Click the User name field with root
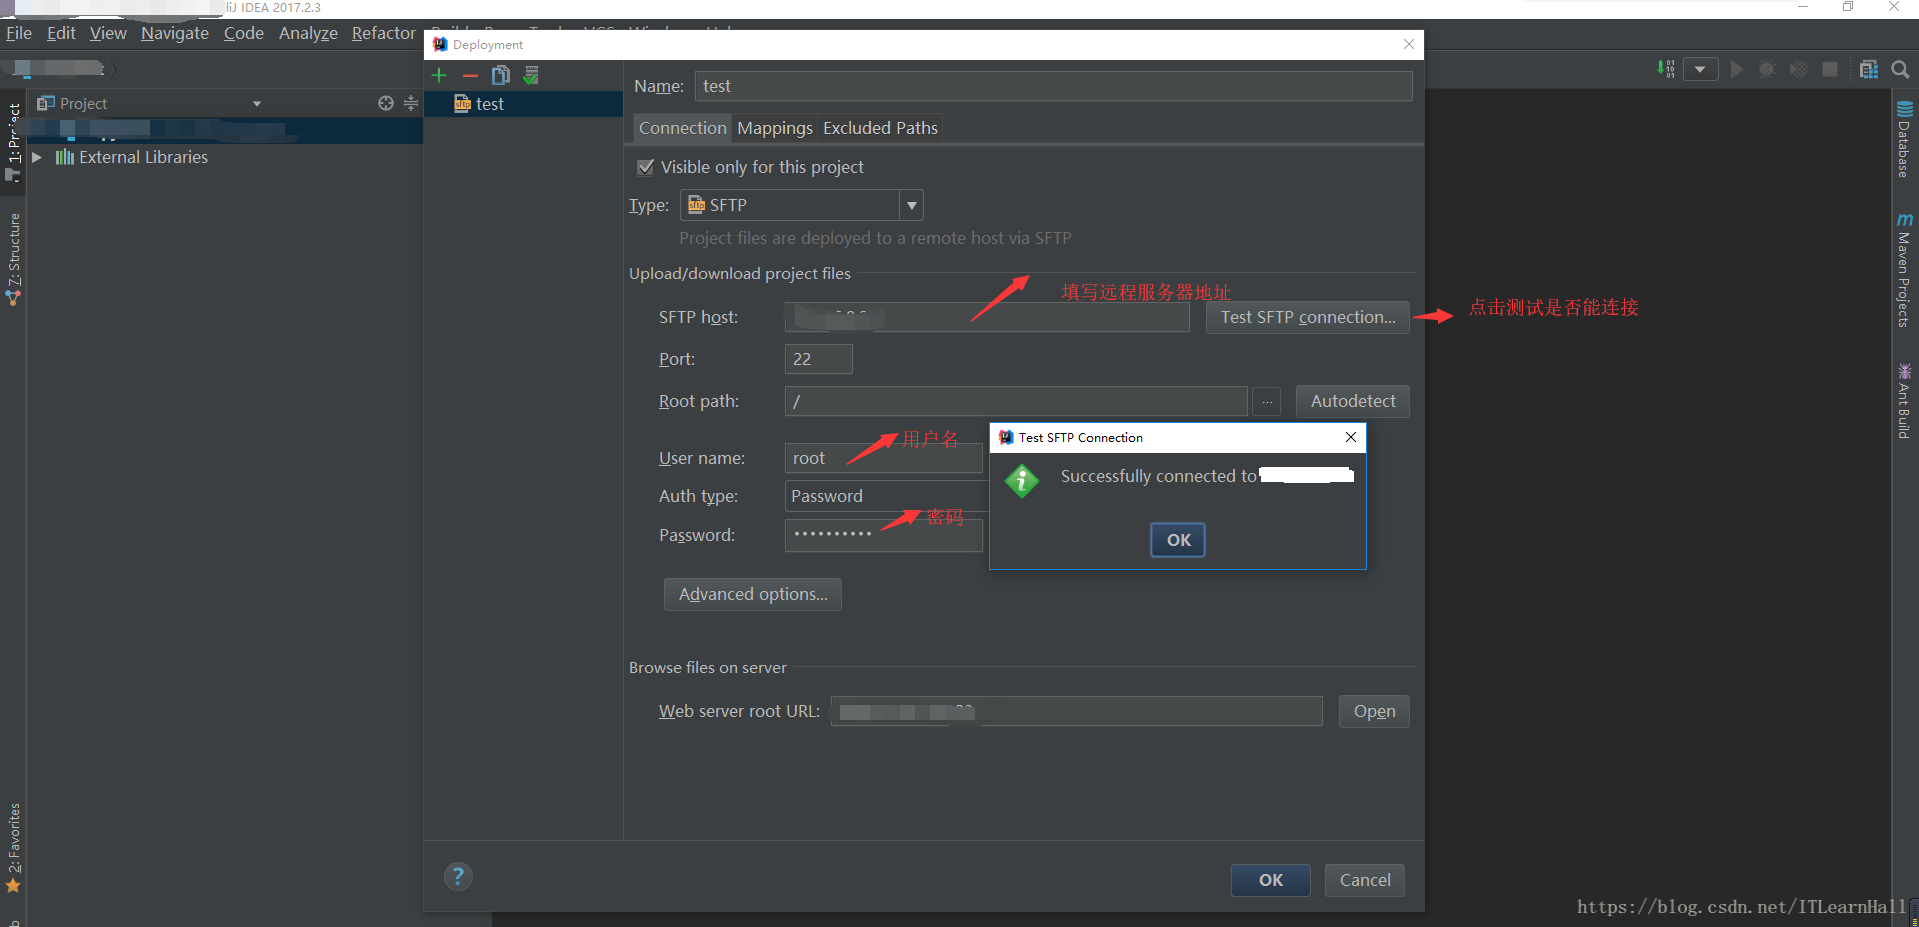 coord(883,458)
